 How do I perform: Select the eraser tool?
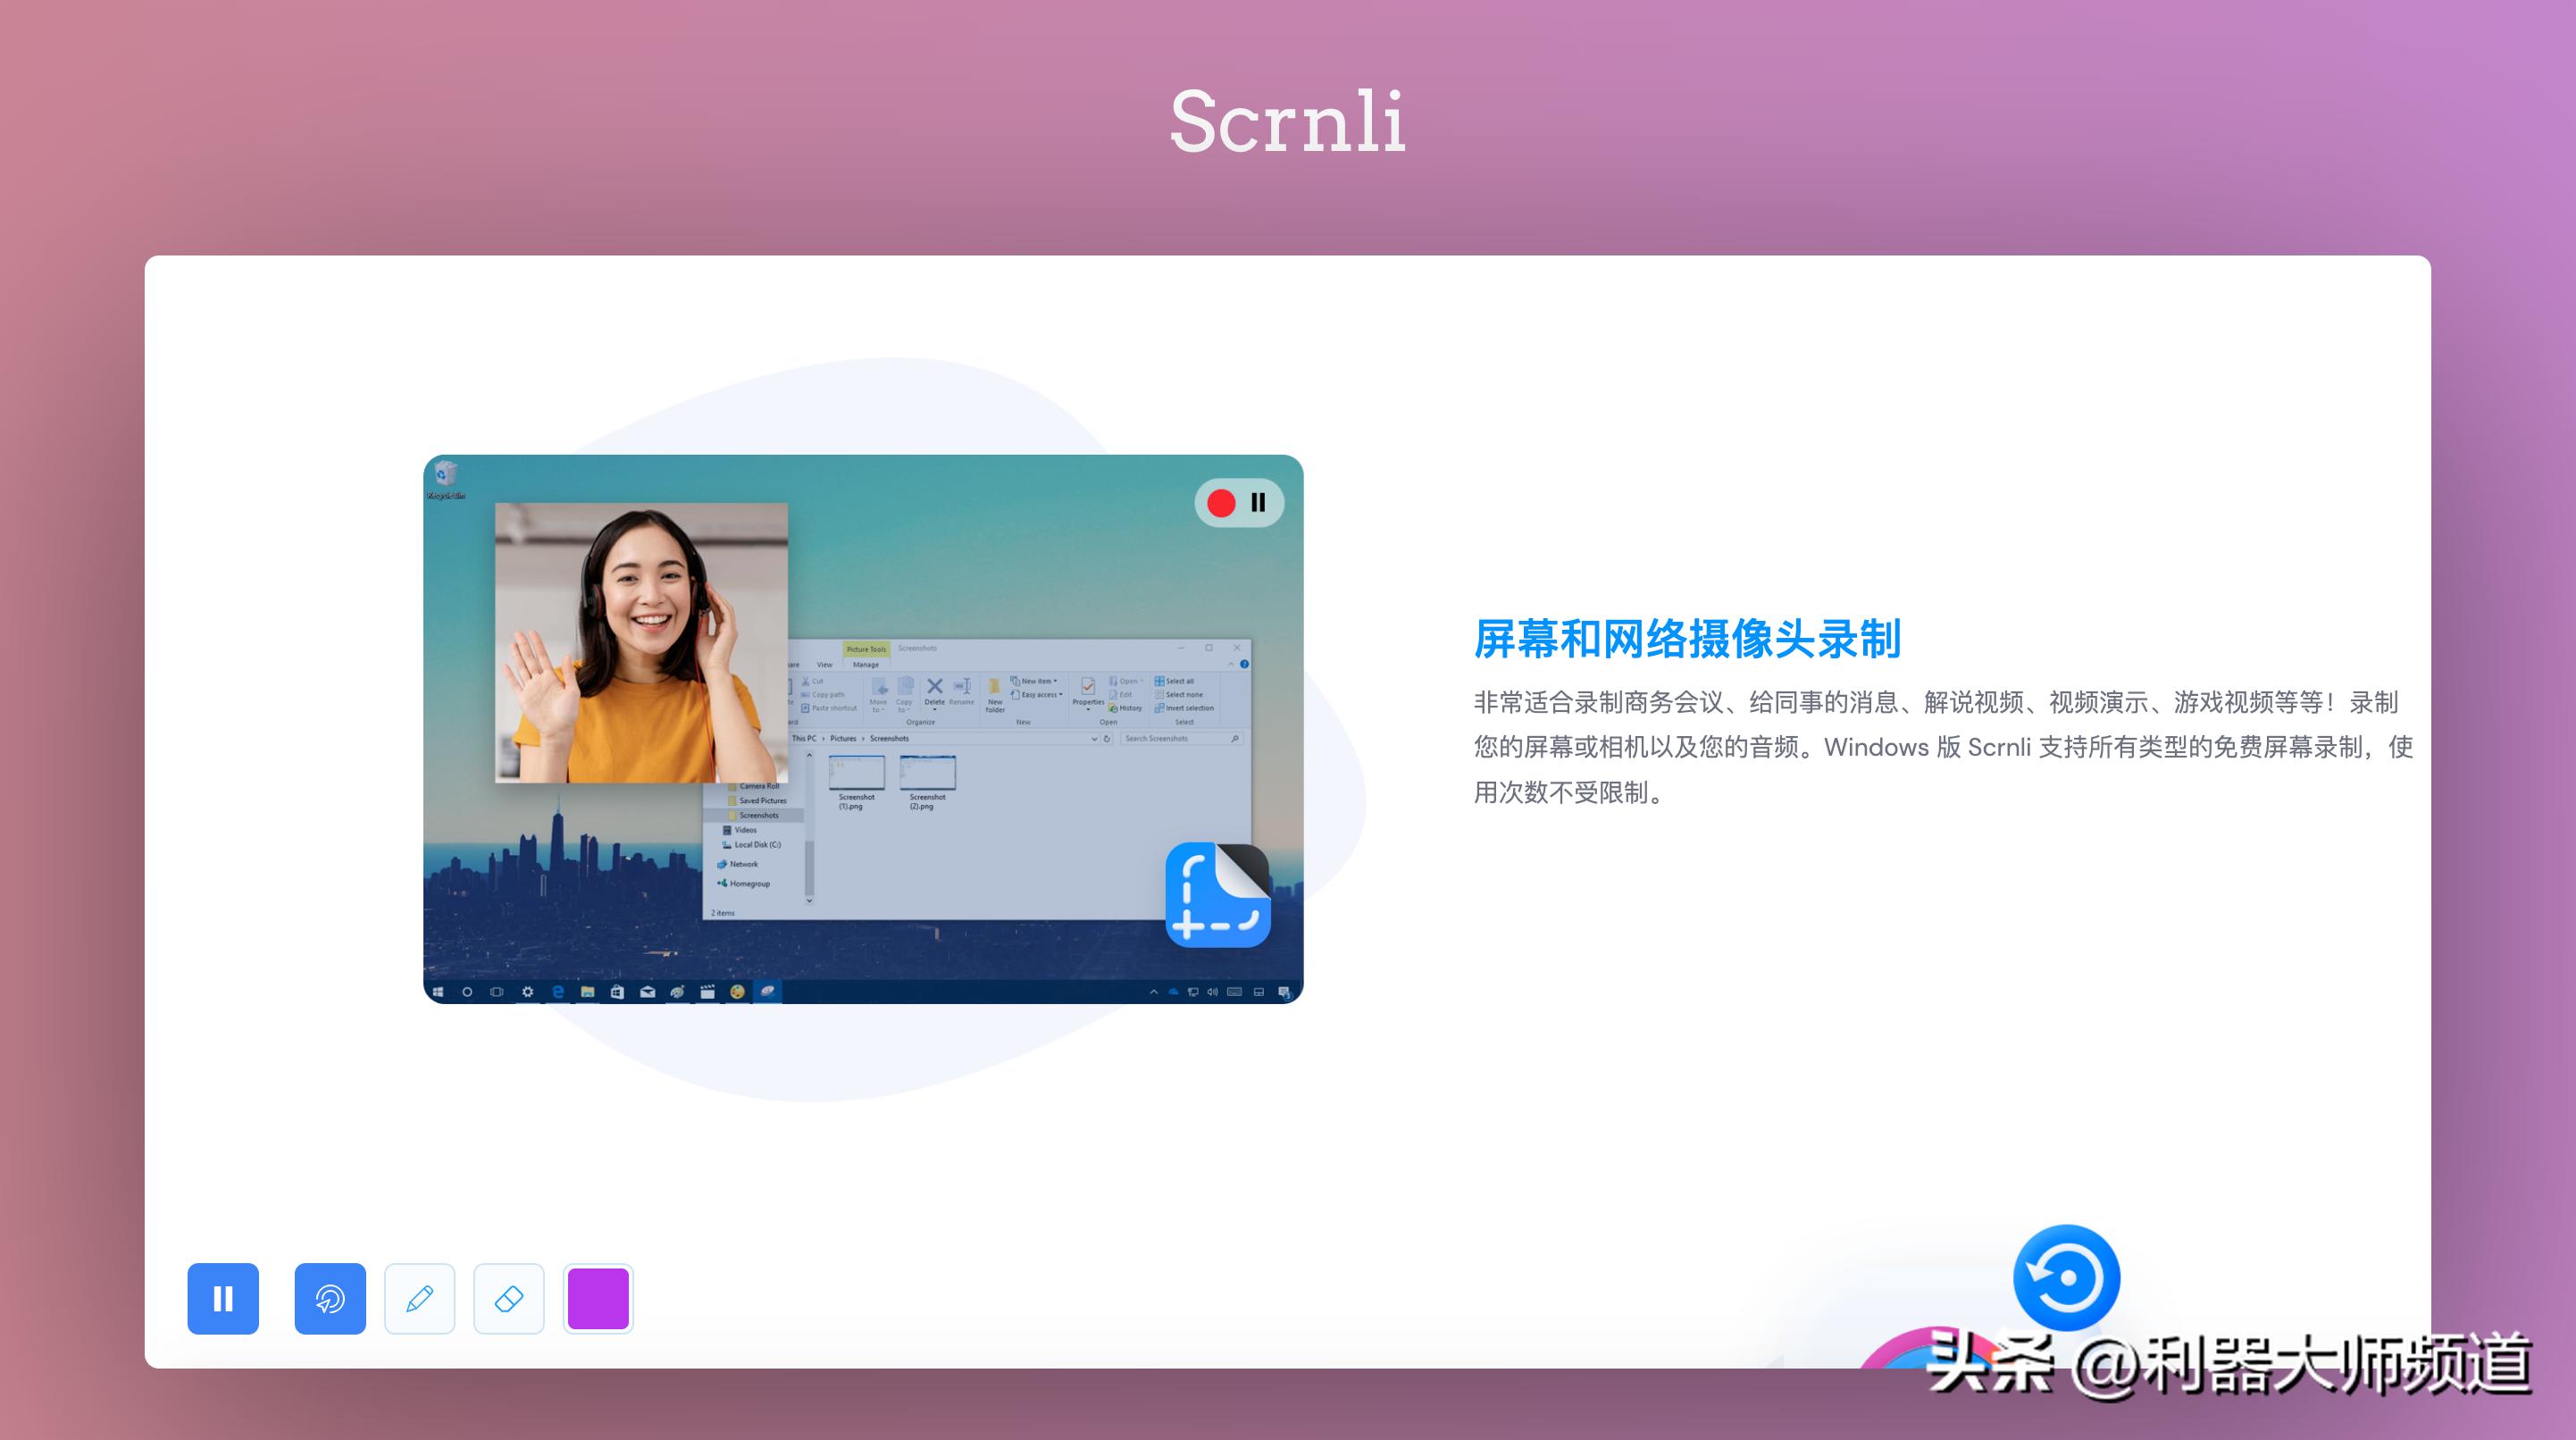click(509, 1298)
